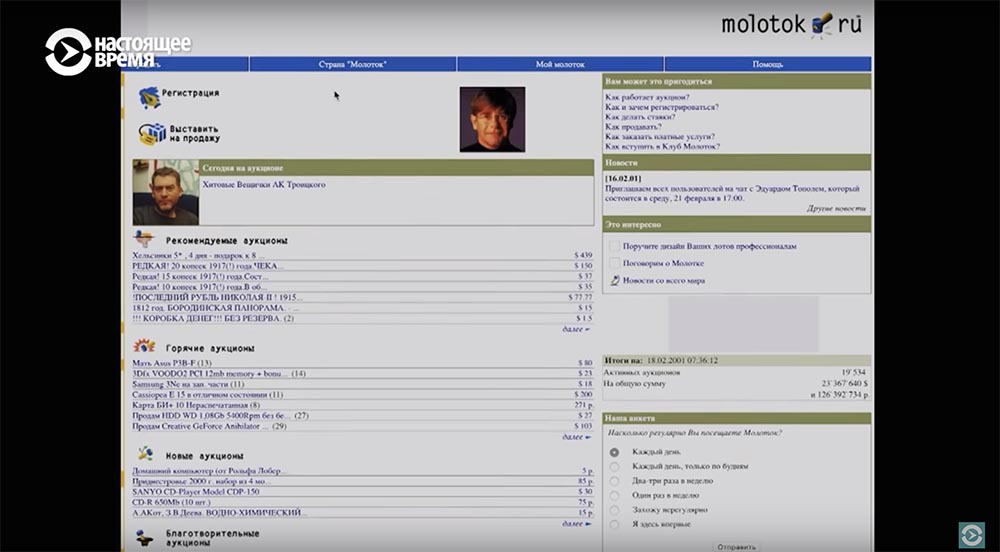Click the Благотворительные аукционы icon

point(145,539)
